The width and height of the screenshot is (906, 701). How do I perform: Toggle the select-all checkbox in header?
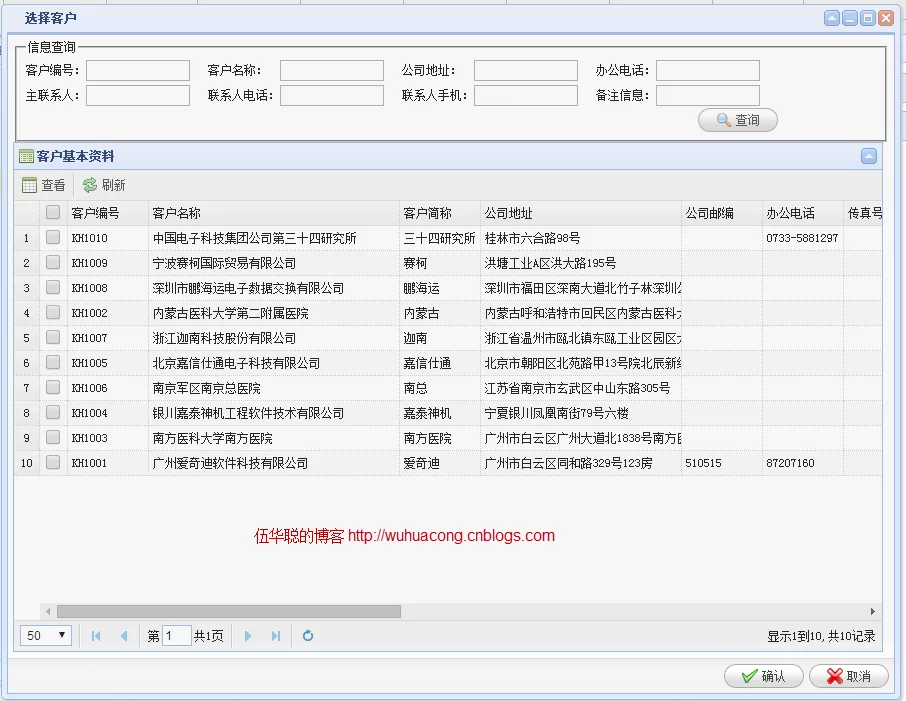coord(53,212)
